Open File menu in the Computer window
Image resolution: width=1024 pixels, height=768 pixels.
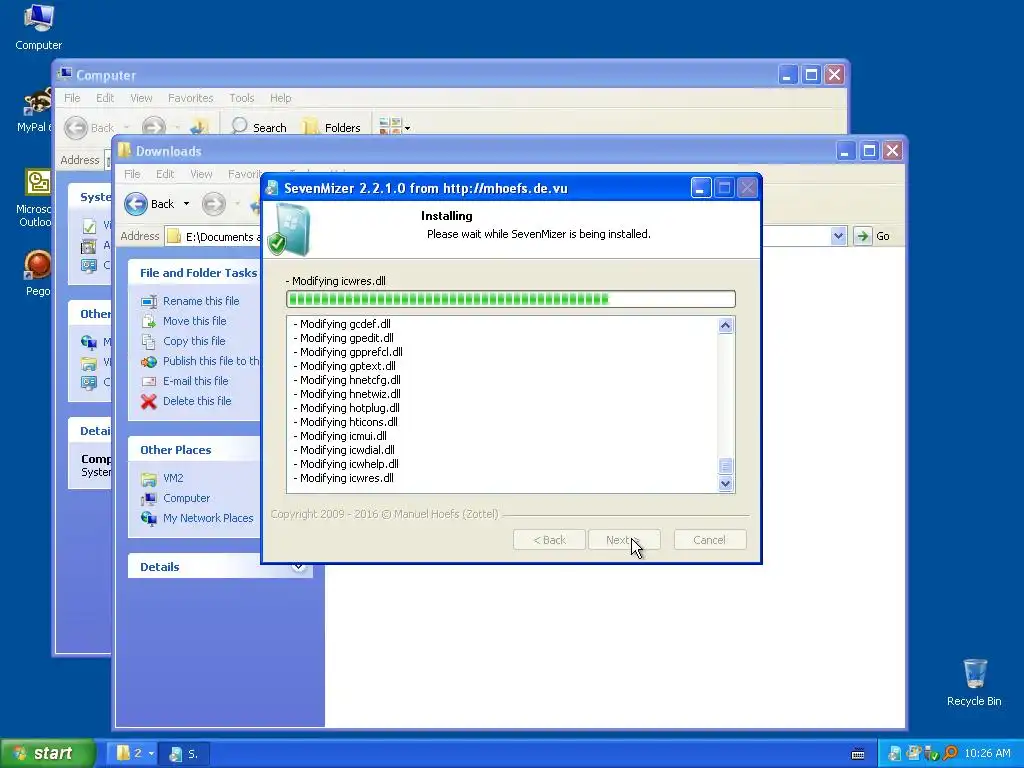pos(72,98)
